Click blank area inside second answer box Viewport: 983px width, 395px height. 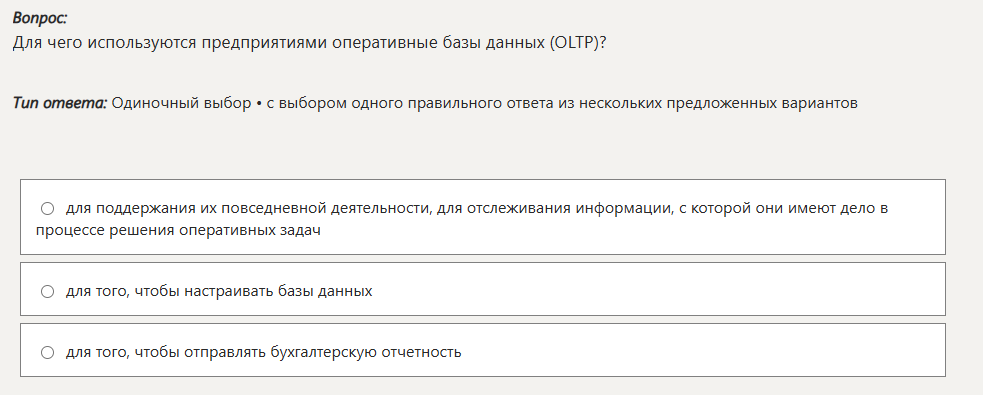pos(658,289)
